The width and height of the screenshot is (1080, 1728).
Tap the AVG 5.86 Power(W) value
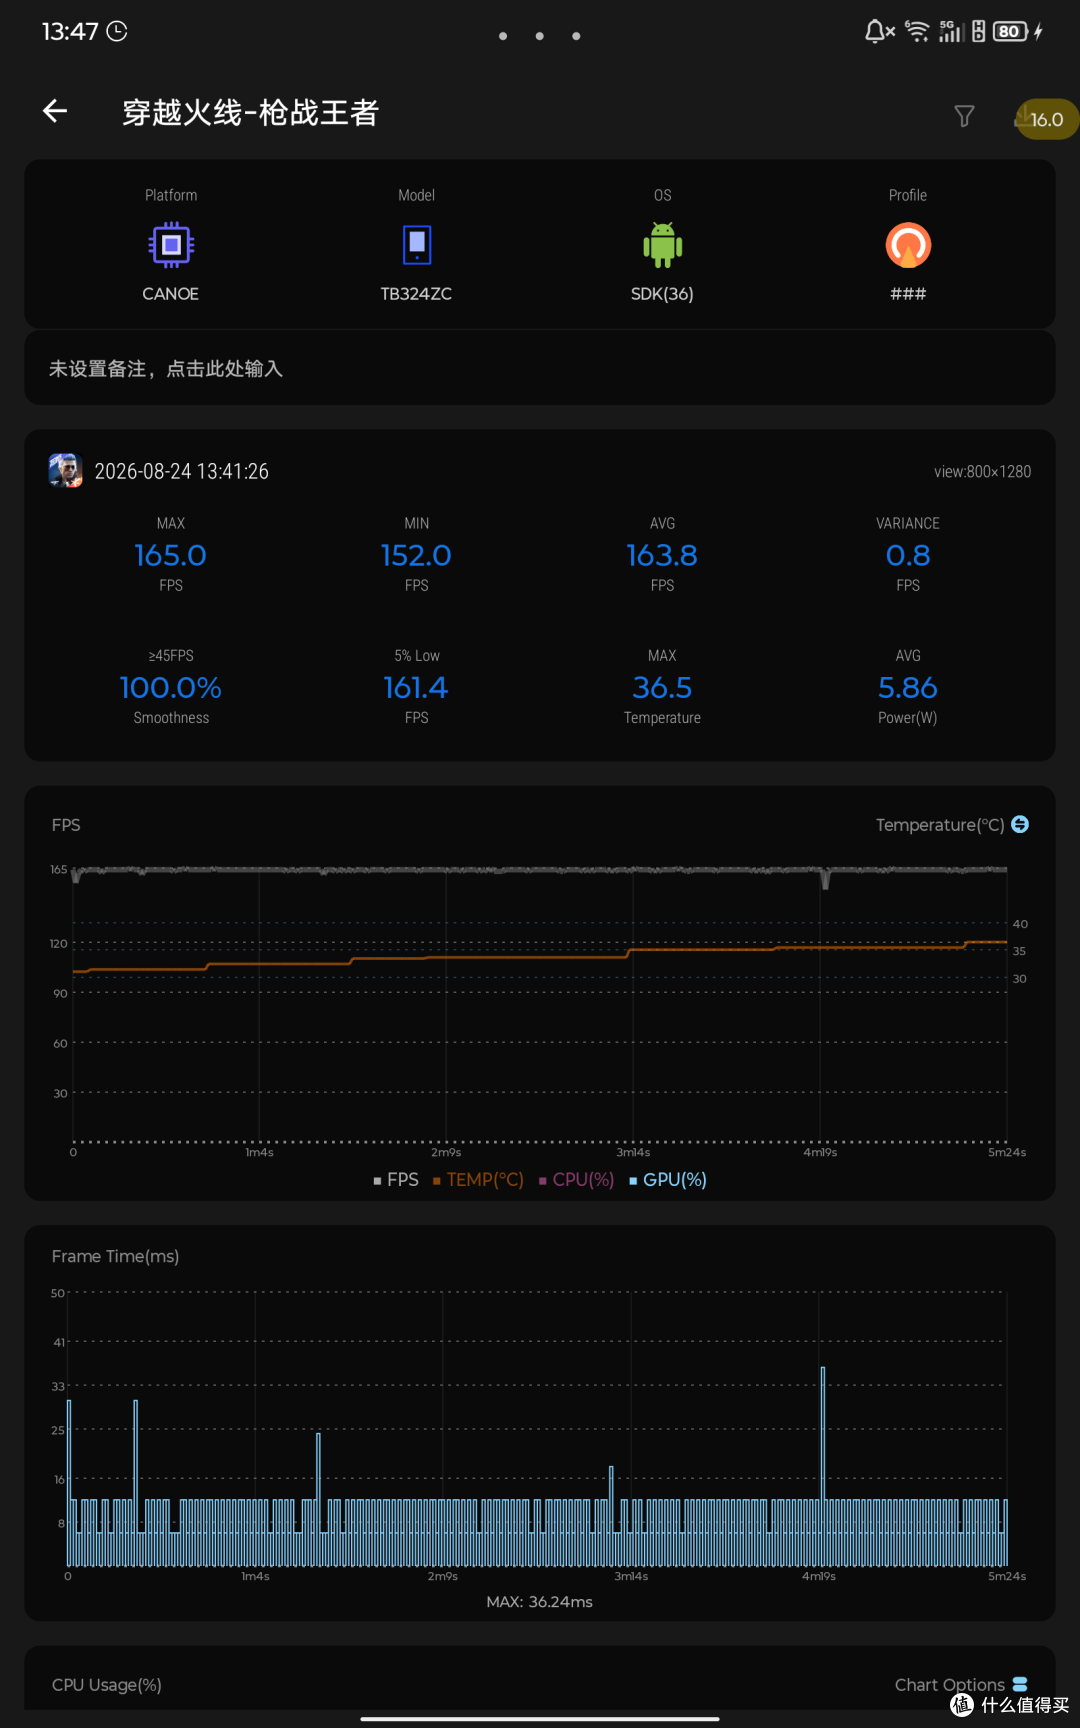908,687
